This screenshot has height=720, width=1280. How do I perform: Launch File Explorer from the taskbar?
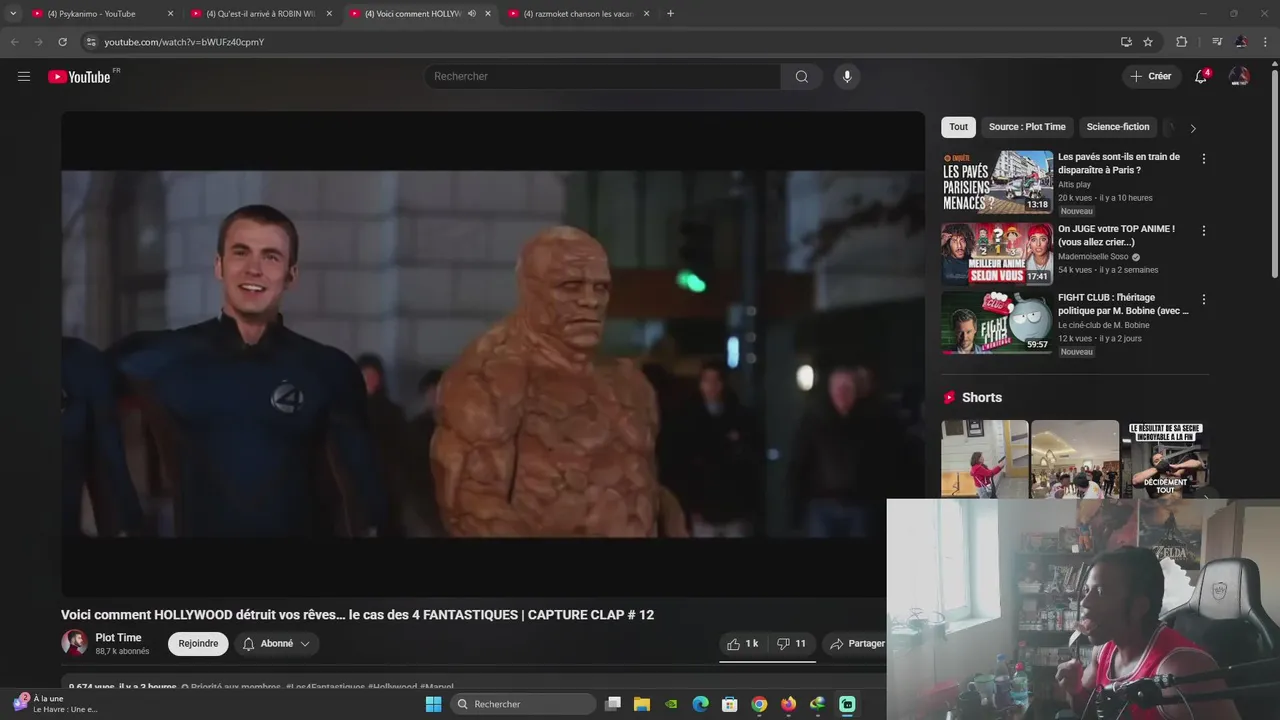pyautogui.click(x=642, y=704)
